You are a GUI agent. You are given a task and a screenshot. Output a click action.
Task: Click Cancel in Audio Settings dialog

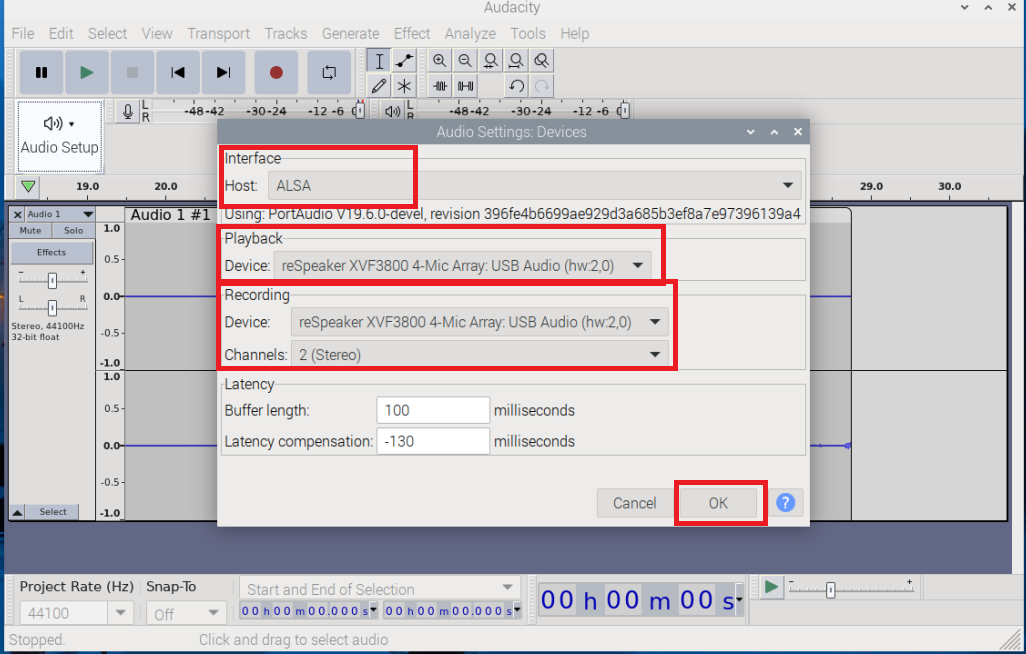(634, 503)
